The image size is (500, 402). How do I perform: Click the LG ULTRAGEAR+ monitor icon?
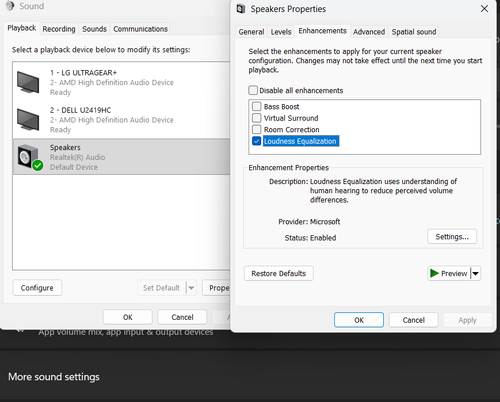pos(28,82)
